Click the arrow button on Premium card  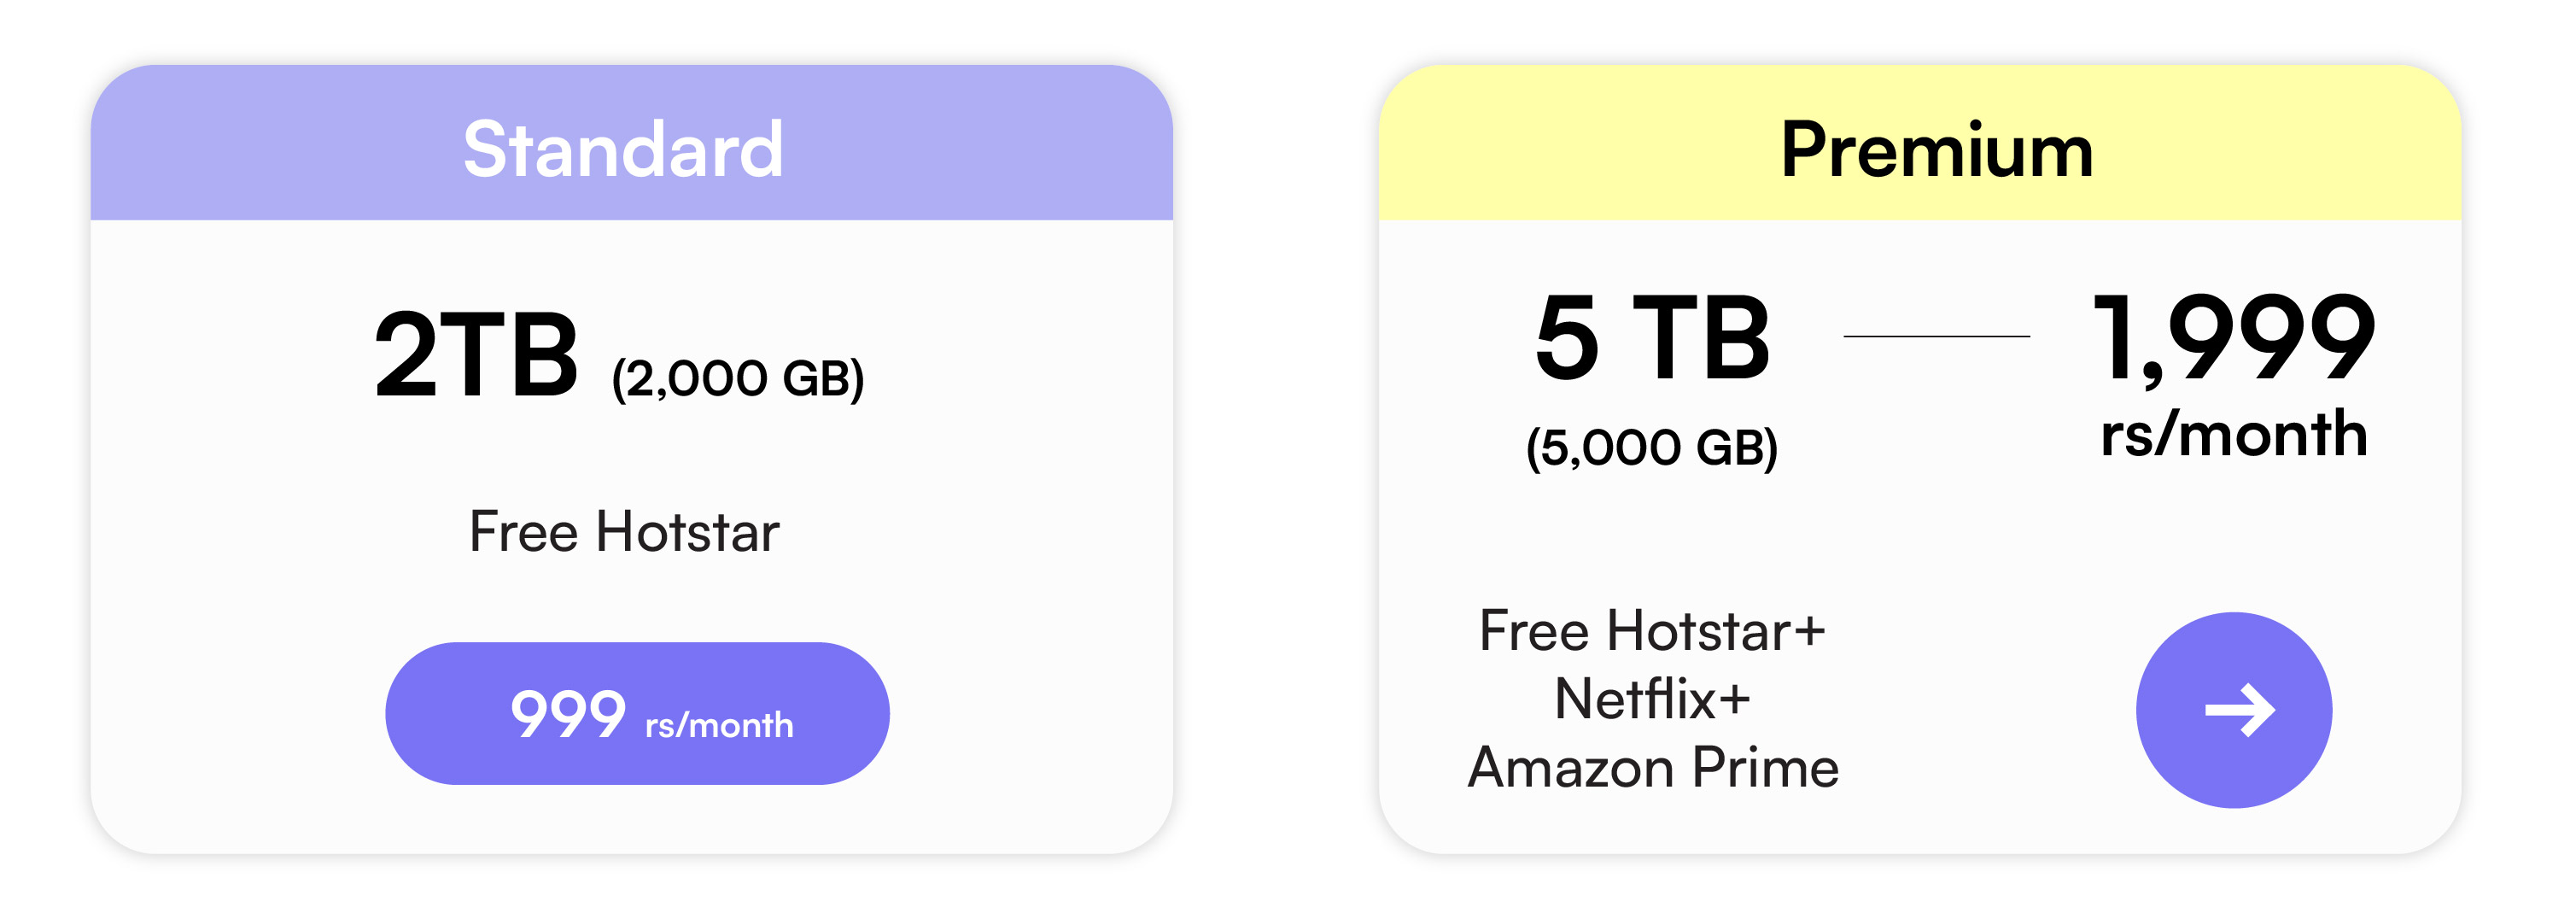click(2233, 710)
